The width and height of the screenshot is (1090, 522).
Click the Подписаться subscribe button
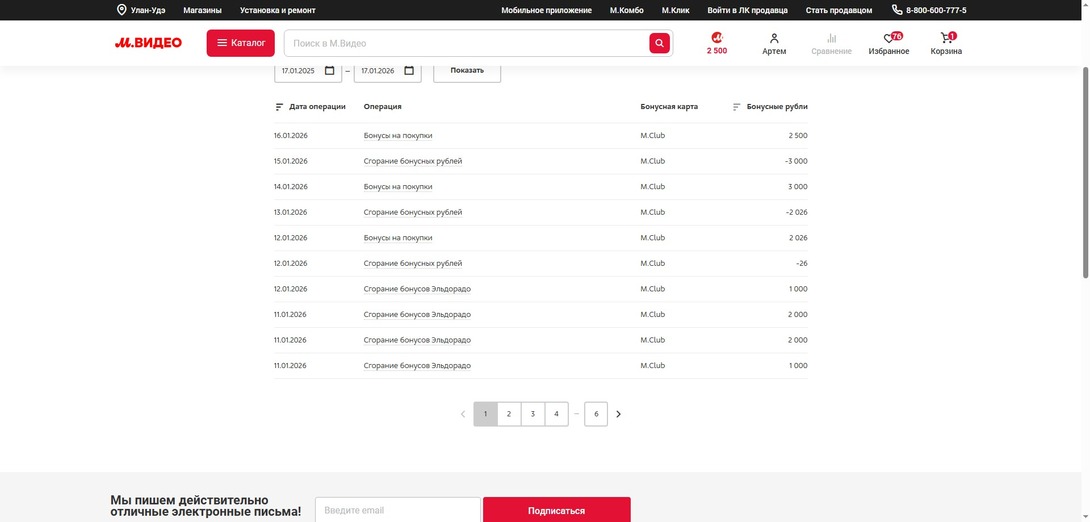(556, 510)
